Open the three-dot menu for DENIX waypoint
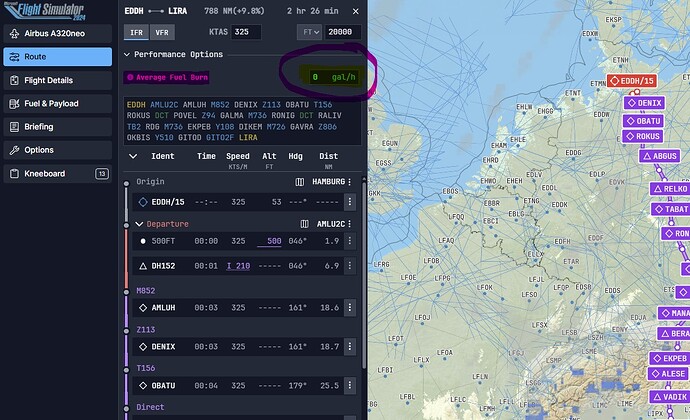The width and height of the screenshot is (690, 420). coord(352,346)
